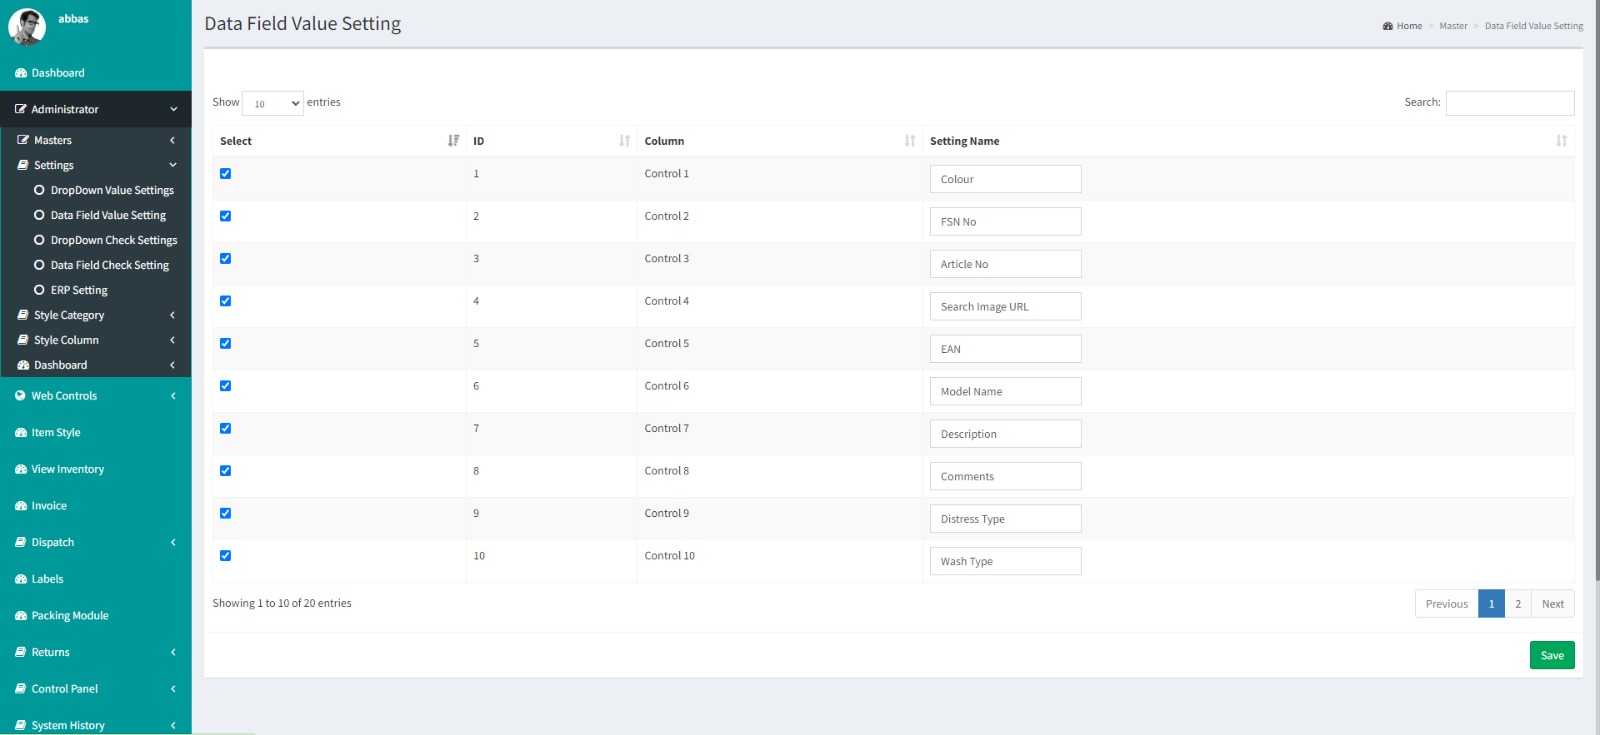Image resolution: width=1600 pixels, height=735 pixels.
Task: Click the Wash Type setting name field
Action: click(x=1005, y=561)
